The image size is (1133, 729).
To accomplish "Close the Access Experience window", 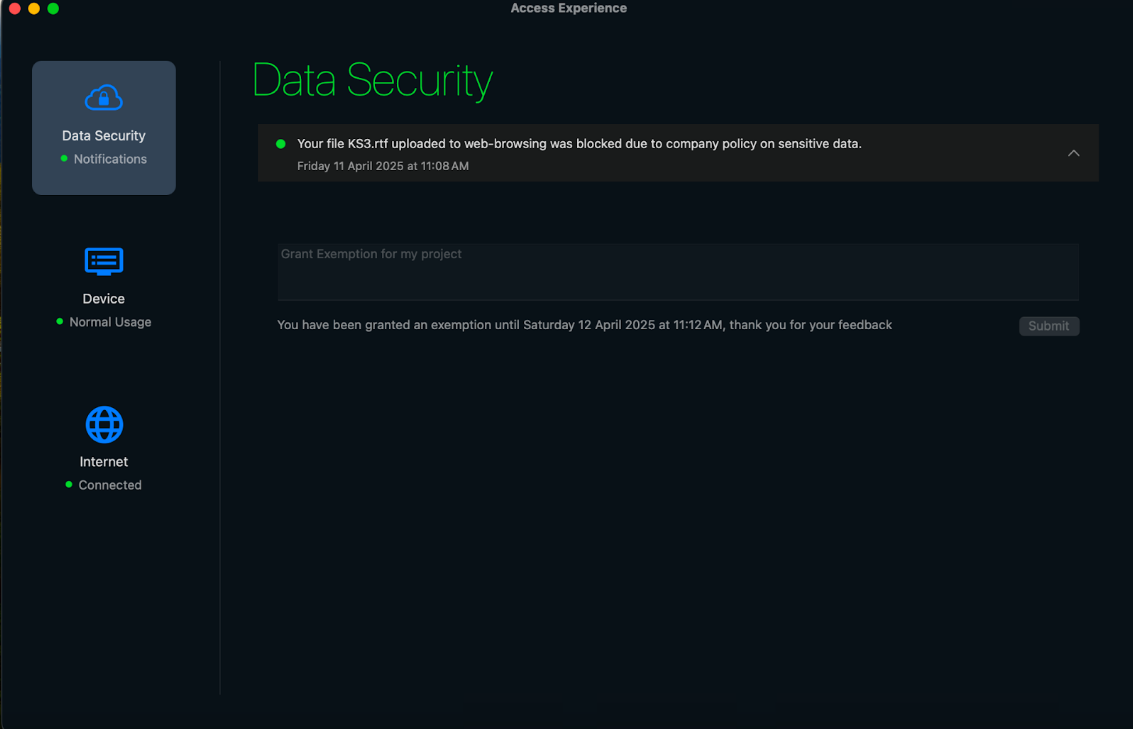I will (x=14, y=8).
